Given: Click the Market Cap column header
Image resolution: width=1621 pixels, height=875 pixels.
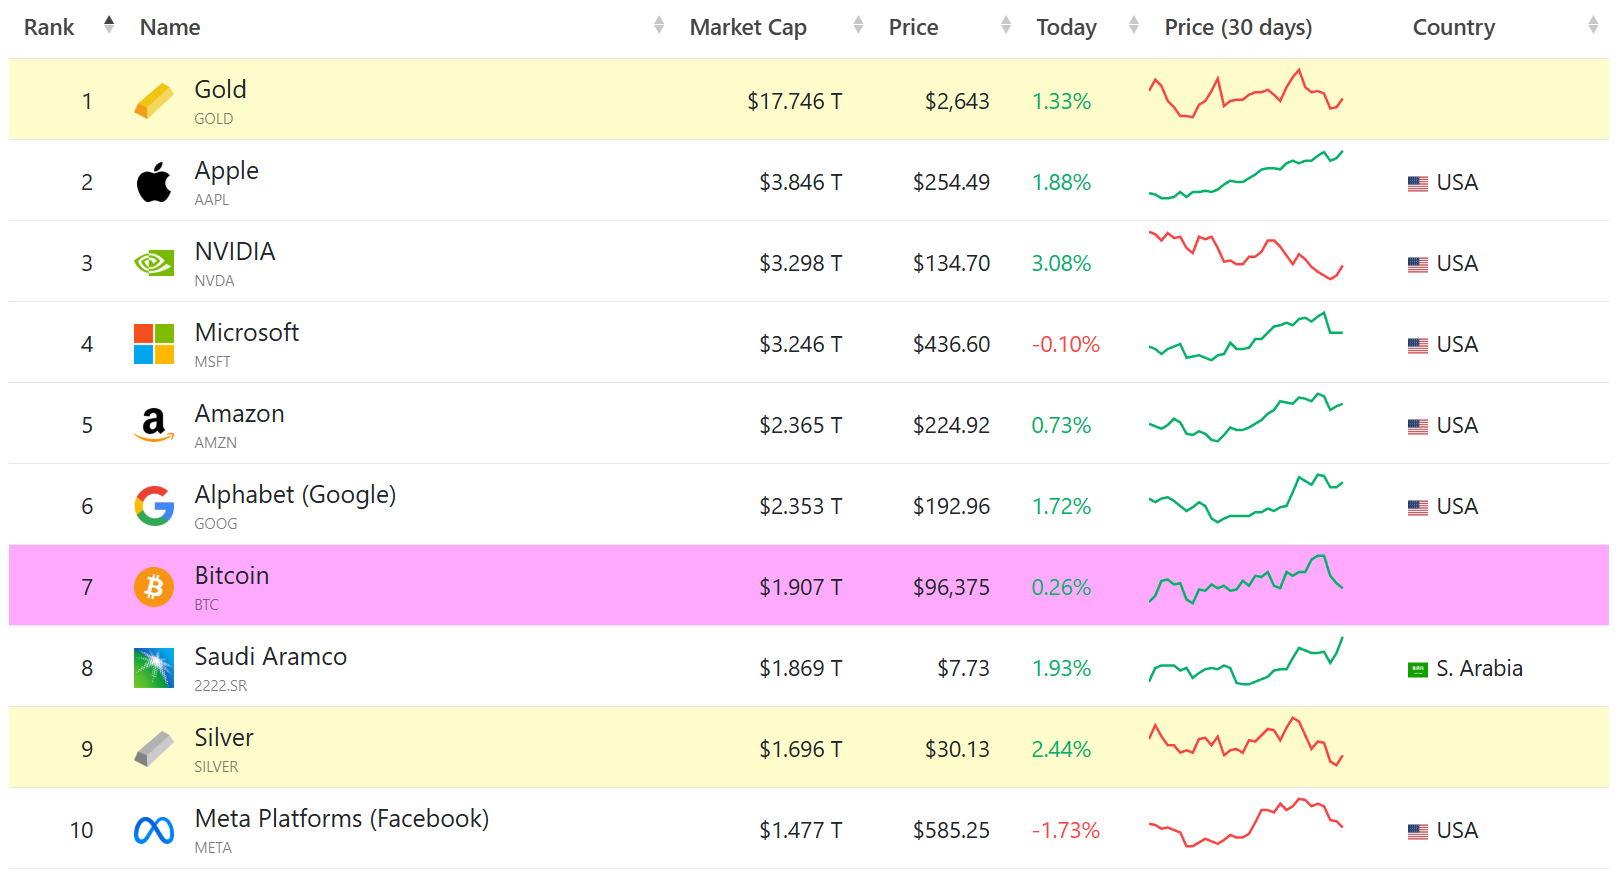Looking at the screenshot, I should (748, 27).
